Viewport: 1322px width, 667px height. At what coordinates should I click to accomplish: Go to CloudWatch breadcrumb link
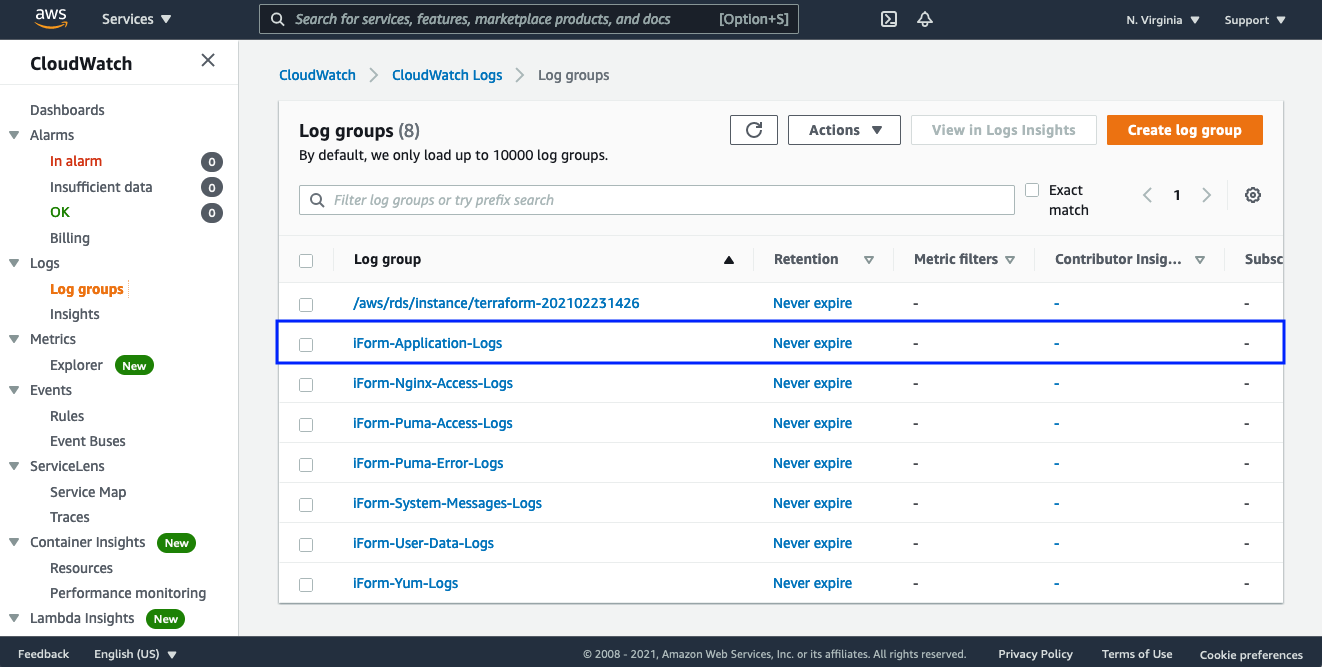pyautogui.click(x=317, y=75)
